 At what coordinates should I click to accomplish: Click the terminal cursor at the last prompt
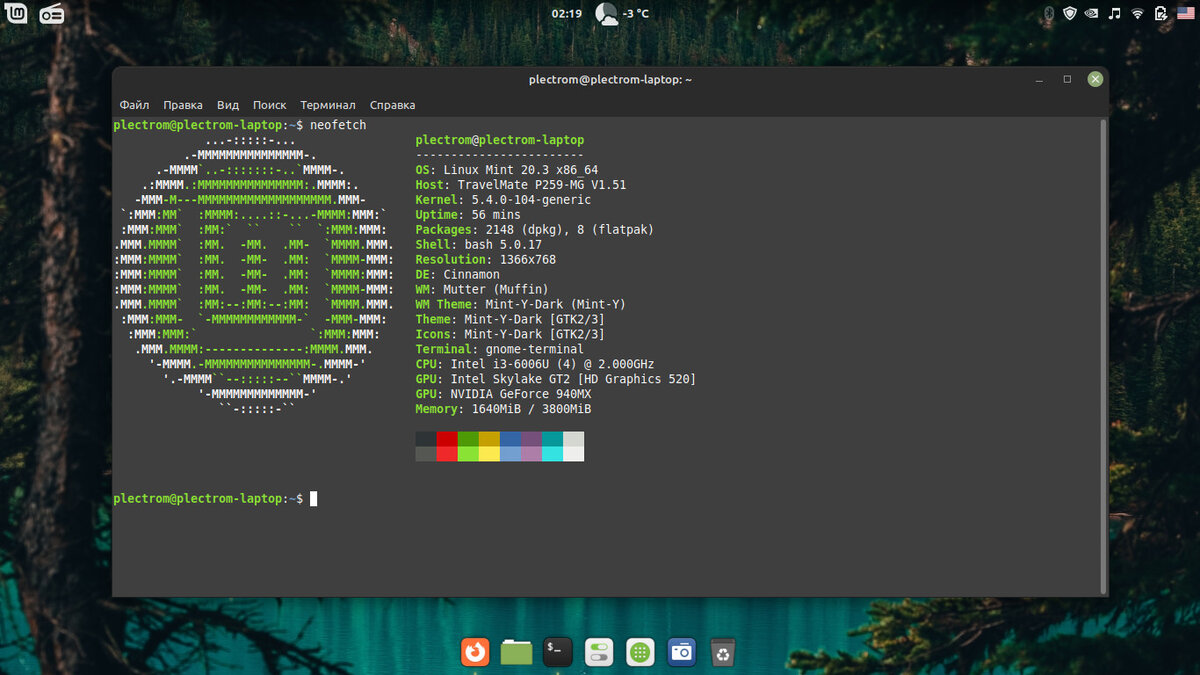pos(313,498)
